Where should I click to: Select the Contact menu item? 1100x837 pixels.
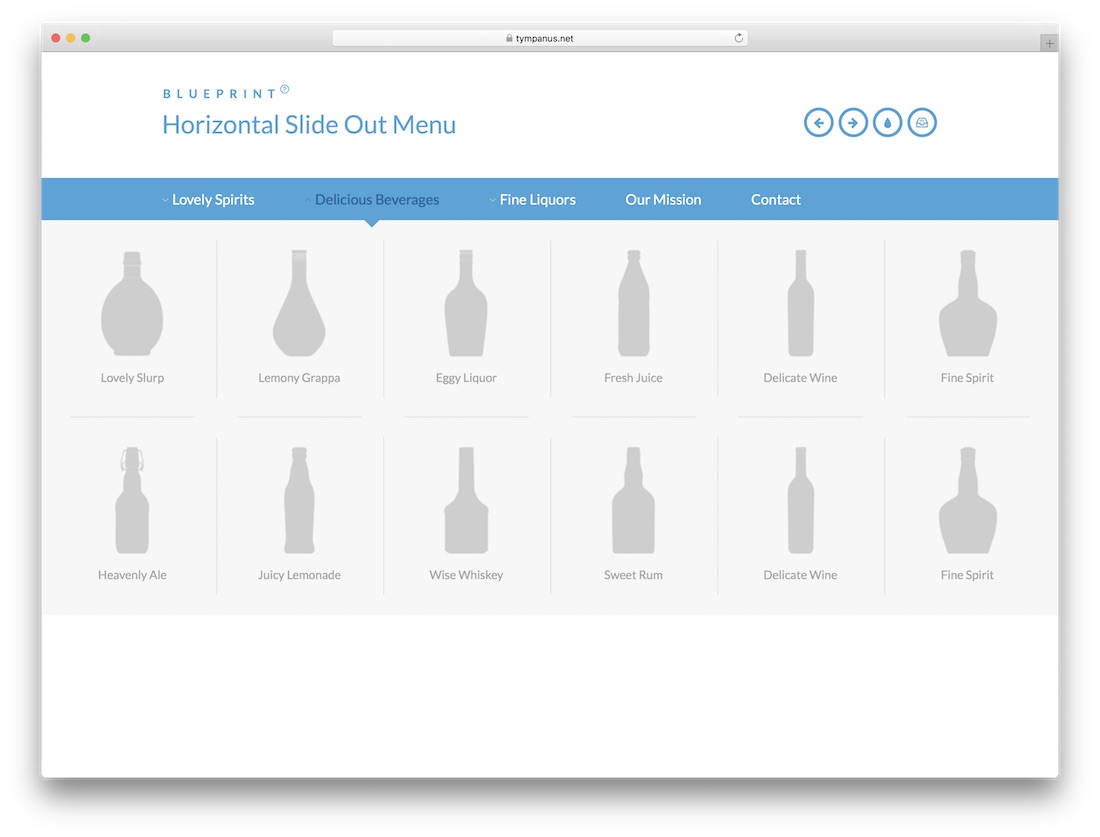point(775,199)
